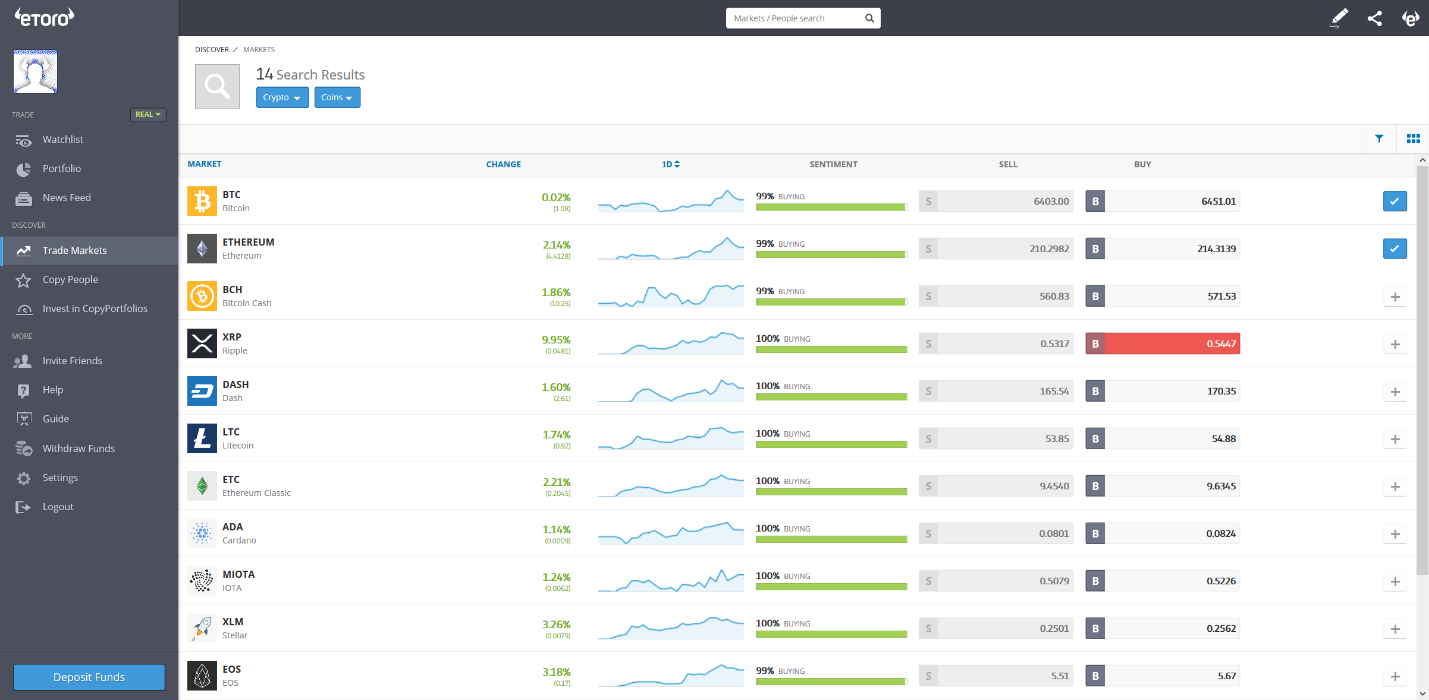This screenshot has width=1429, height=700.
Task: Open the write post pencil icon
Action: [x=1339, y=18]
